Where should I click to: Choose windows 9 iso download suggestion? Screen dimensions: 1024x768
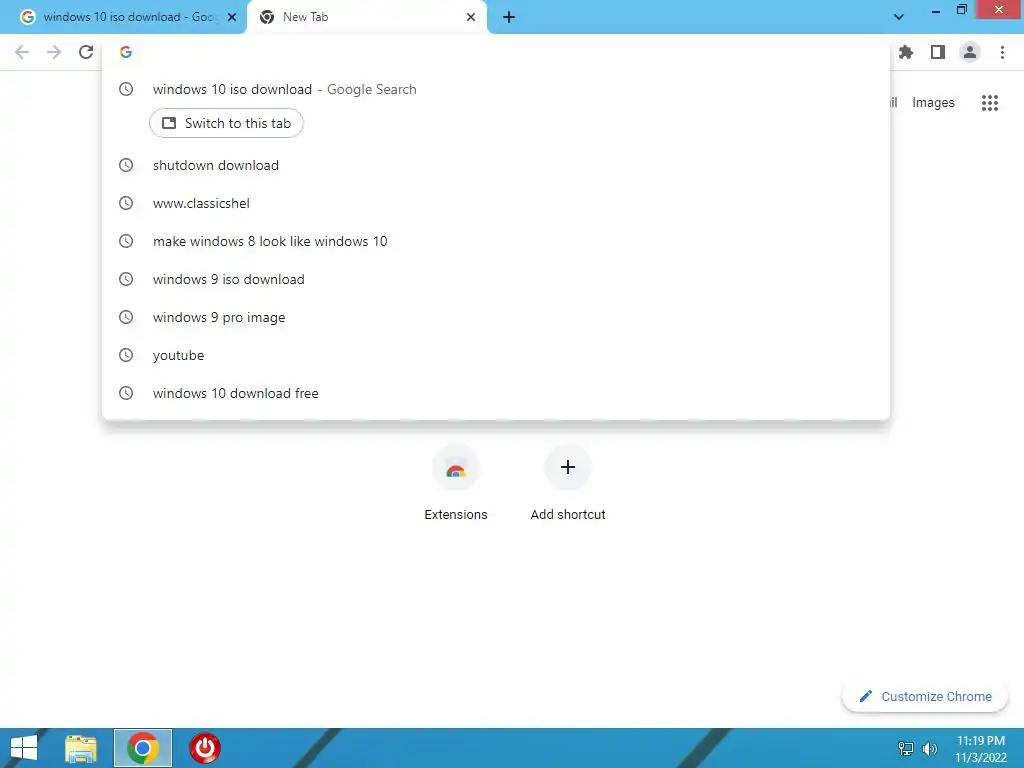click(x=496, y=279)
